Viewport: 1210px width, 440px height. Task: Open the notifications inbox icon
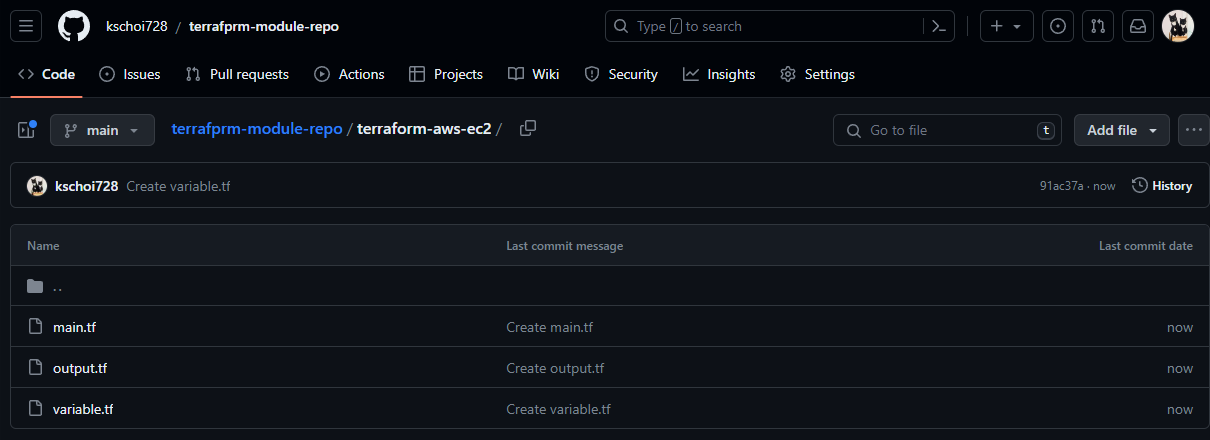(x=1138, y=26)
